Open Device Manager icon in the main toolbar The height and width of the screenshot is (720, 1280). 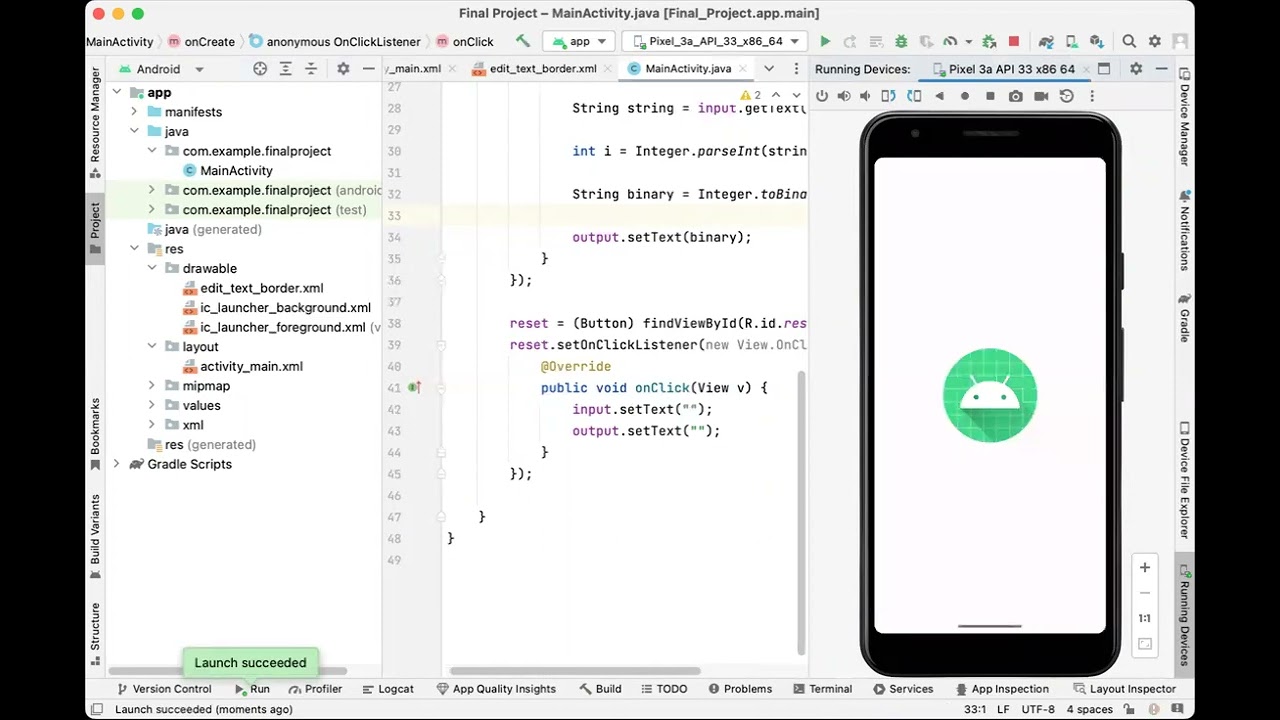click(1072, 41)
